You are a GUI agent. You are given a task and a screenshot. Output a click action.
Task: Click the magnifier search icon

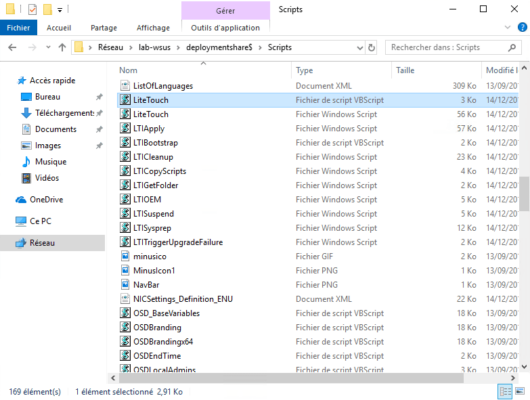coord(512,47)
